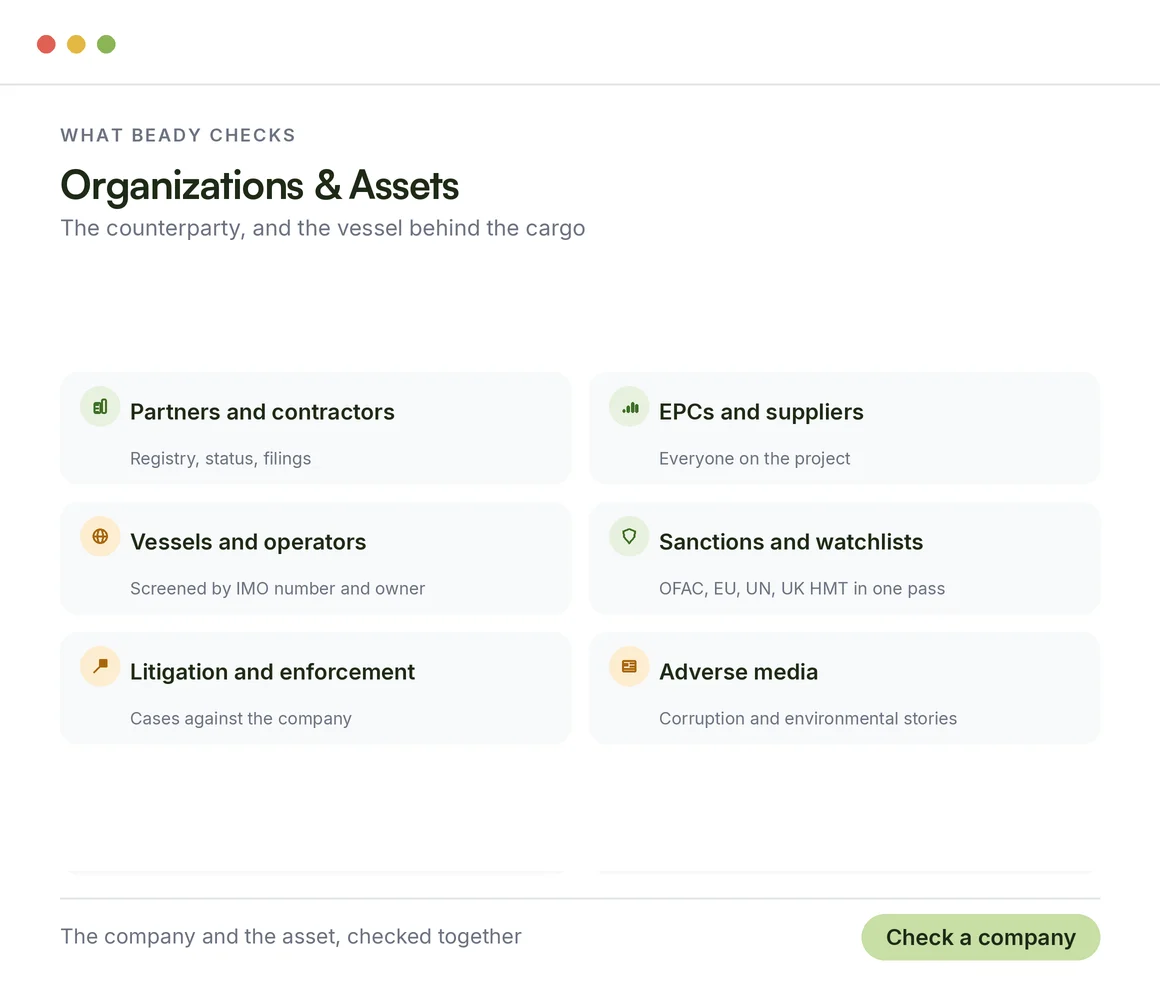
Task: Click the 'Everyone on the project' text
Action: [x=755, y=459]
